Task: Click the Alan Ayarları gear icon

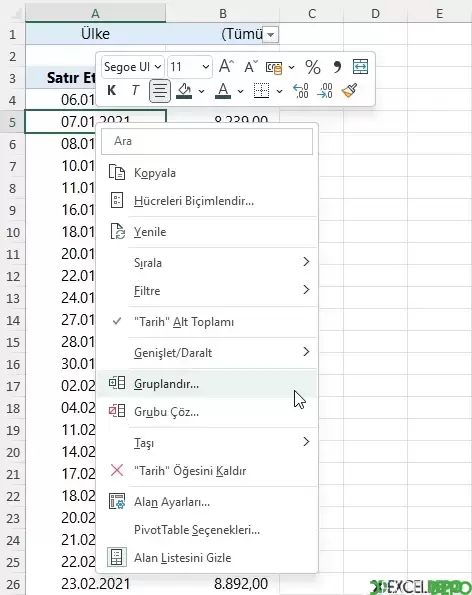Action: coord(117,501)
